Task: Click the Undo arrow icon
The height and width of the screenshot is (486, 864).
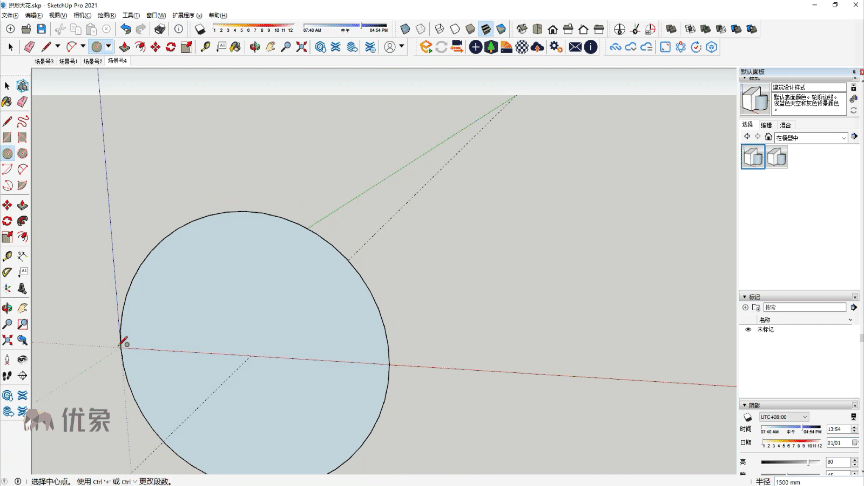Action: 125,29
